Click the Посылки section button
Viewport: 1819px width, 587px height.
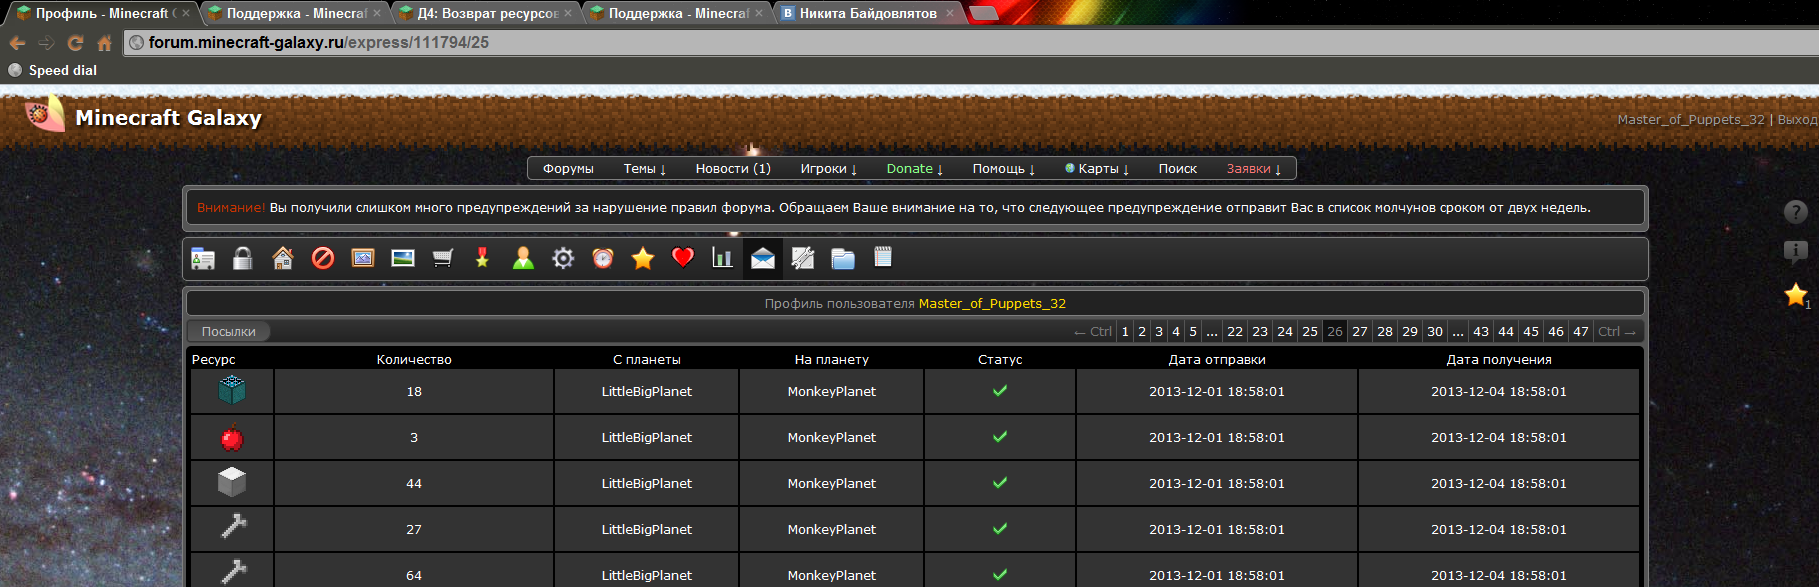[229, 332]
